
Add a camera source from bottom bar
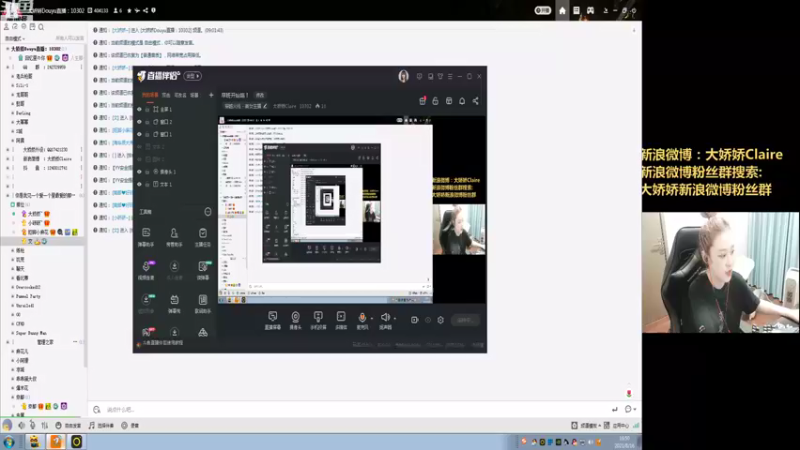[295, 320]
